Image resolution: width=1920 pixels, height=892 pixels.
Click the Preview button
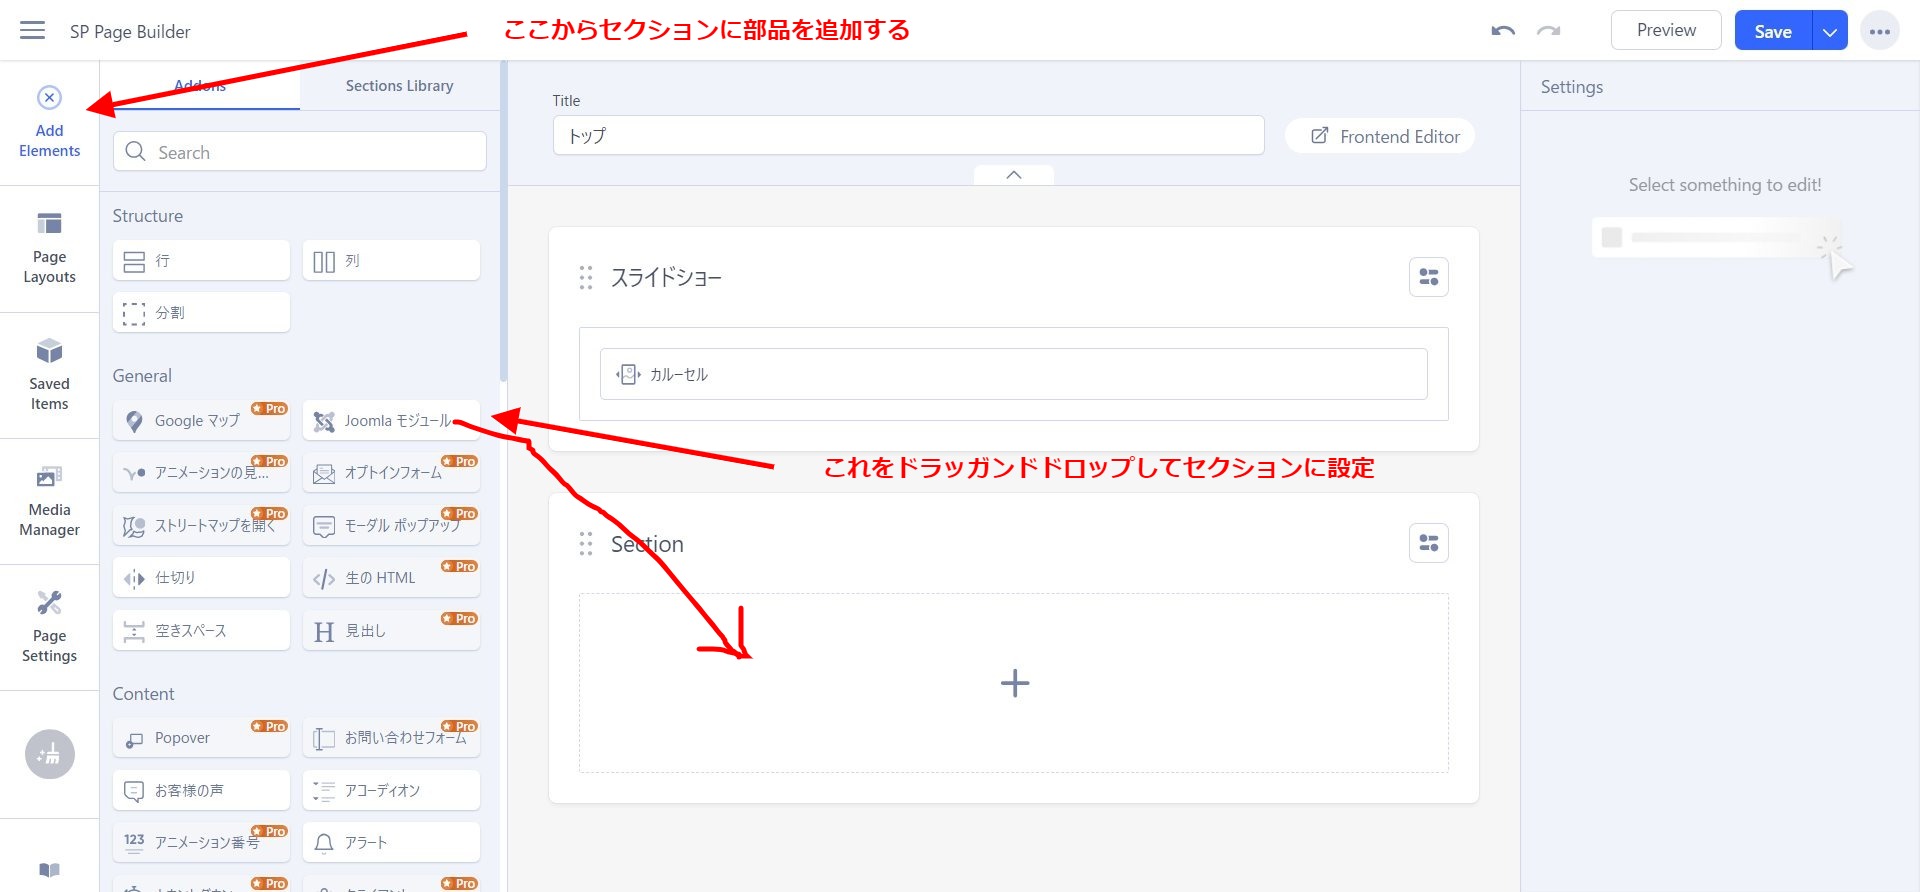pyautogui.click(x=1665, y=31)
